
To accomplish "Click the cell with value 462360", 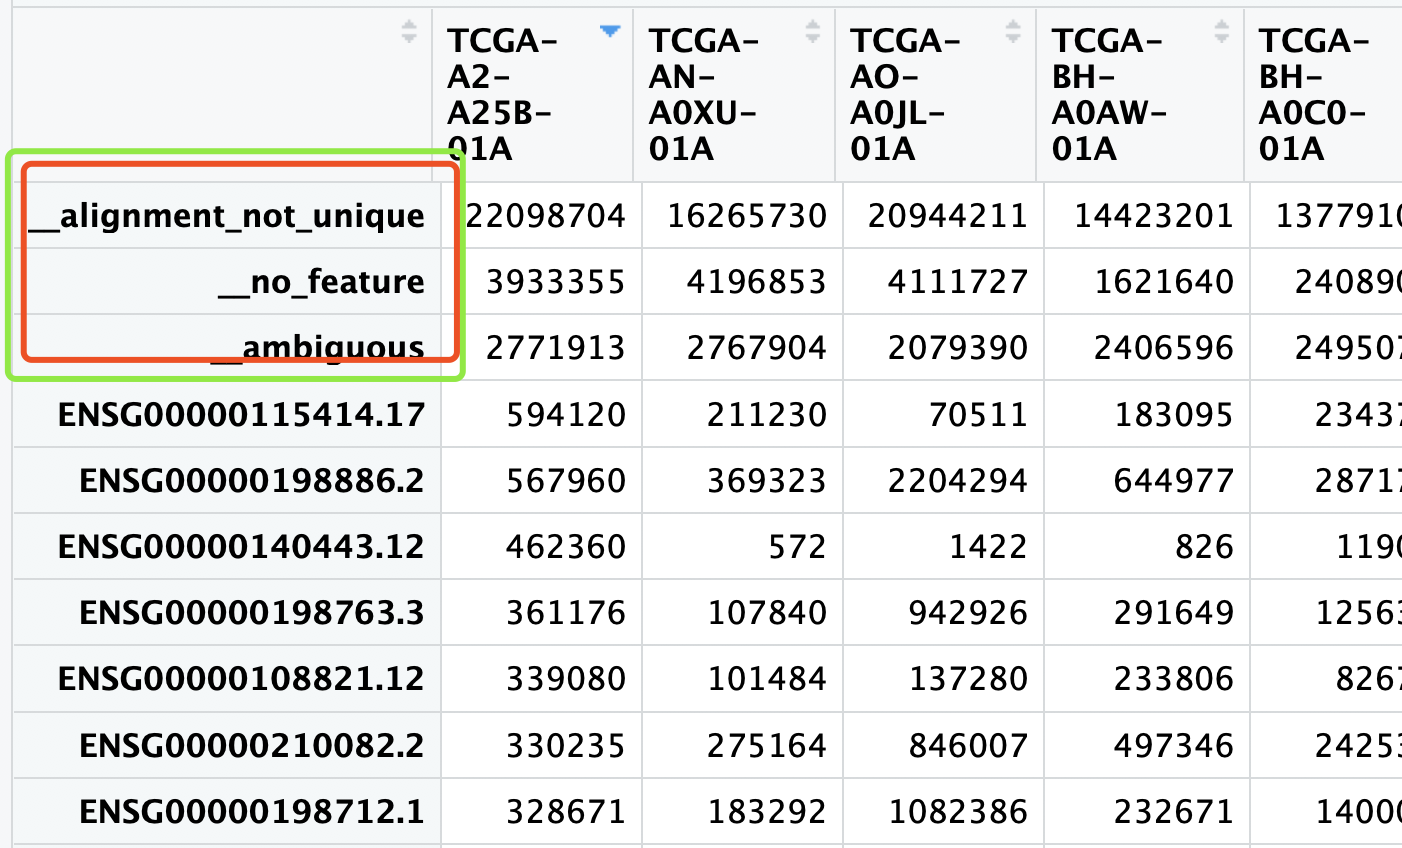I will (x=541, y=546).
